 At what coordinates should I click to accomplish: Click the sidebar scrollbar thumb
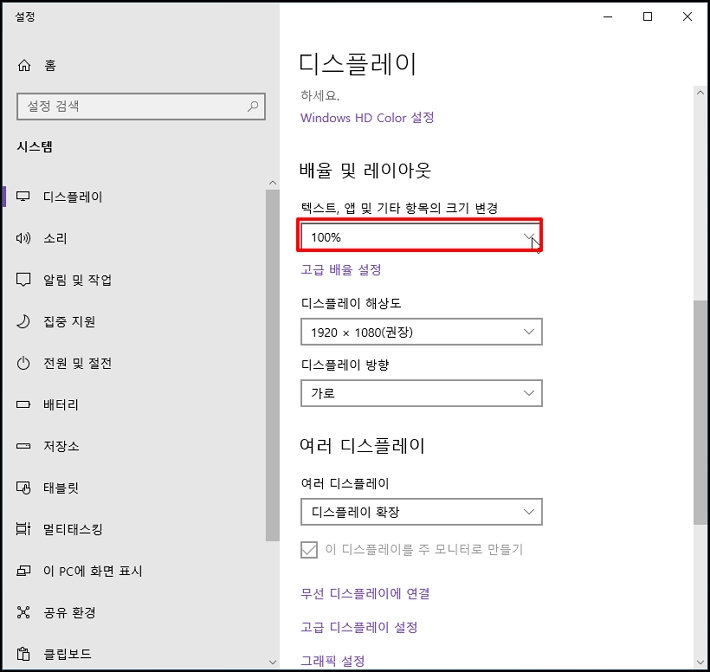point(273,365)
